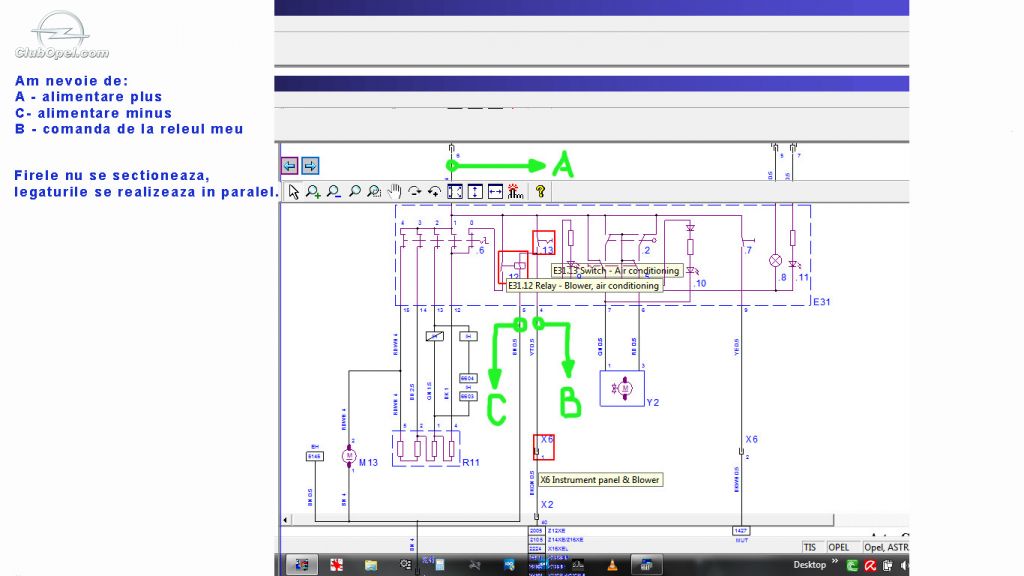Click the 'Opel, ASTR' status bar field

(x=886, y=547)
